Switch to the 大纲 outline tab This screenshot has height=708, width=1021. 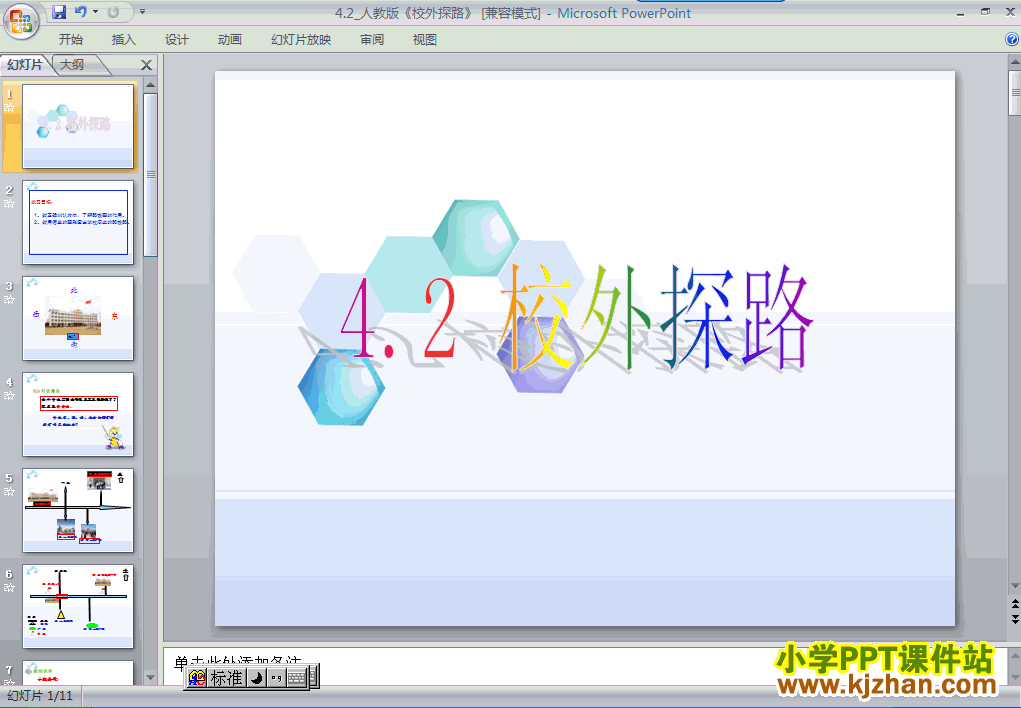click(x=72, y=64)
